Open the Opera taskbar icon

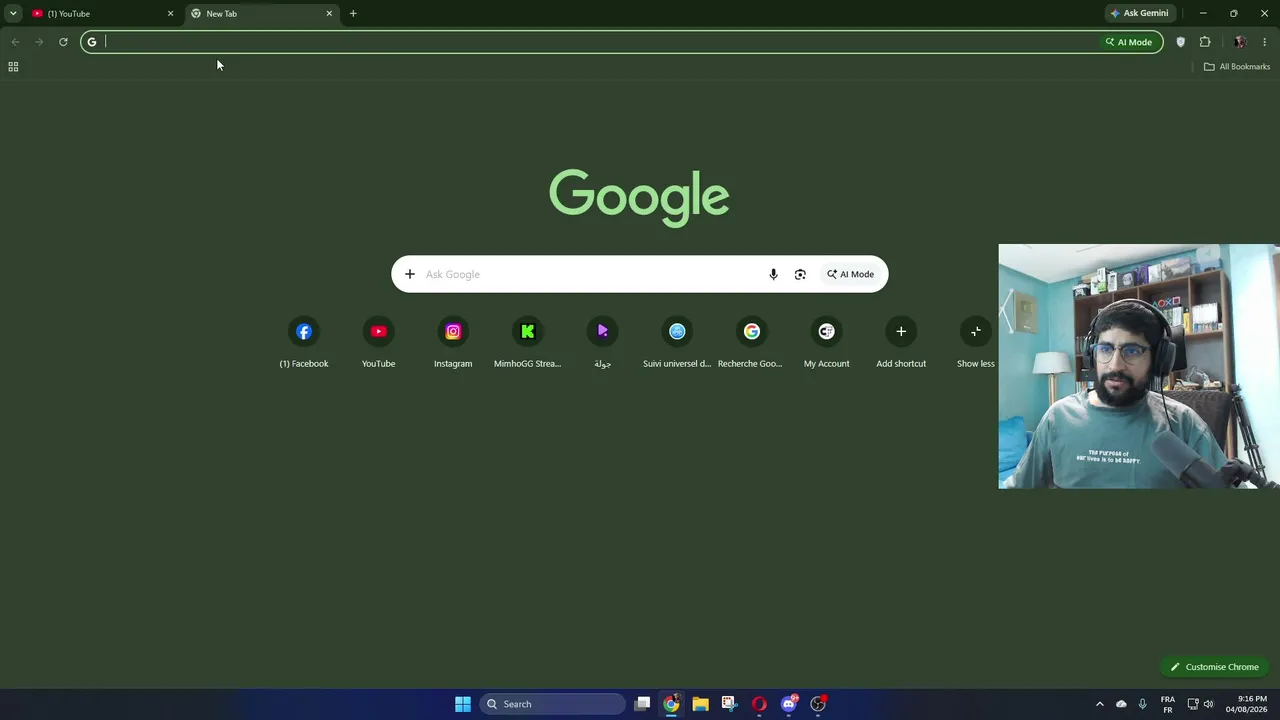[x=759, y=704]
